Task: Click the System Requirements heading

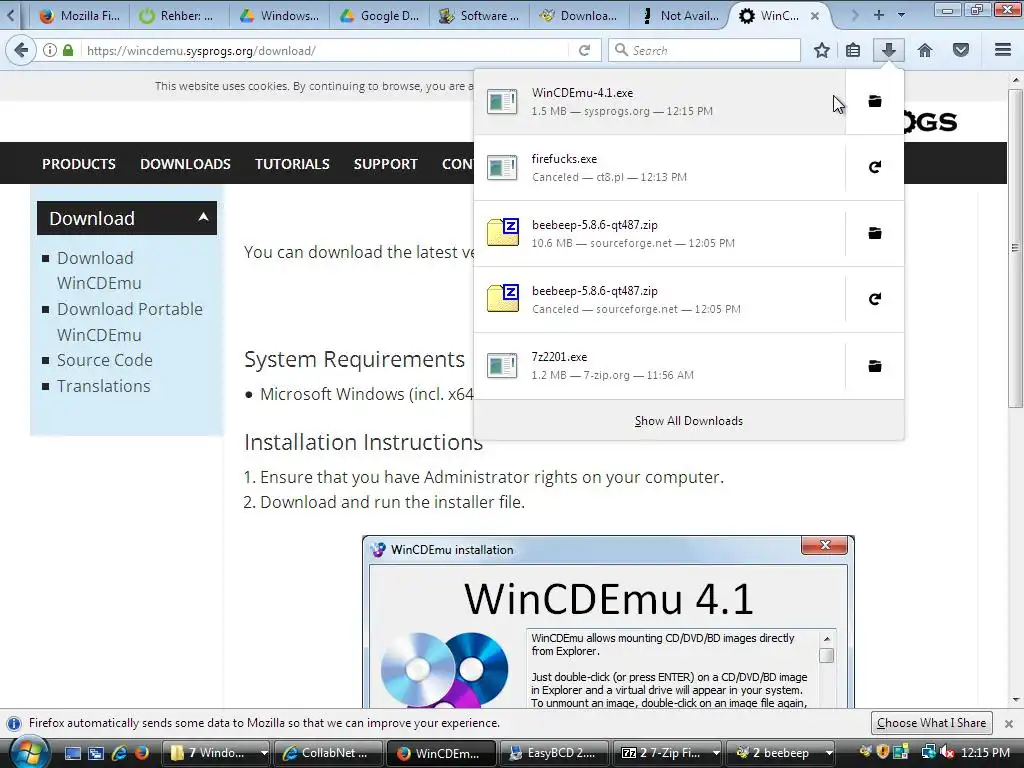Action: [354, 359]
